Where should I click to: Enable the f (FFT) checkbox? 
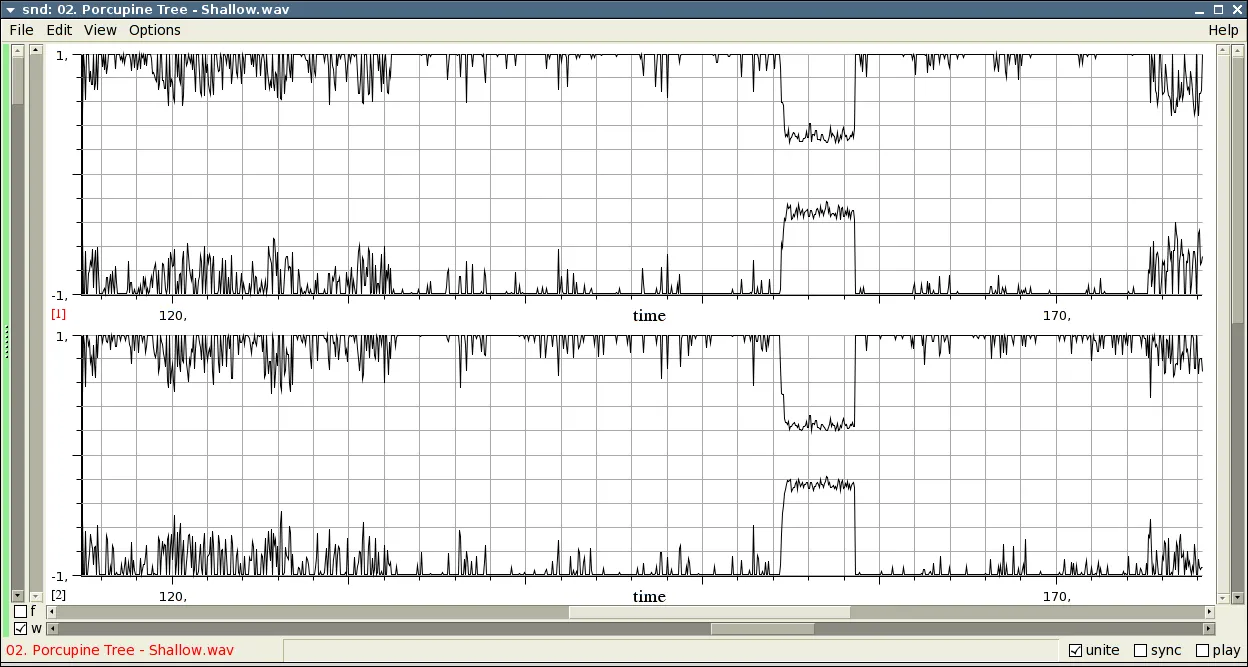[x=21, y=611]
